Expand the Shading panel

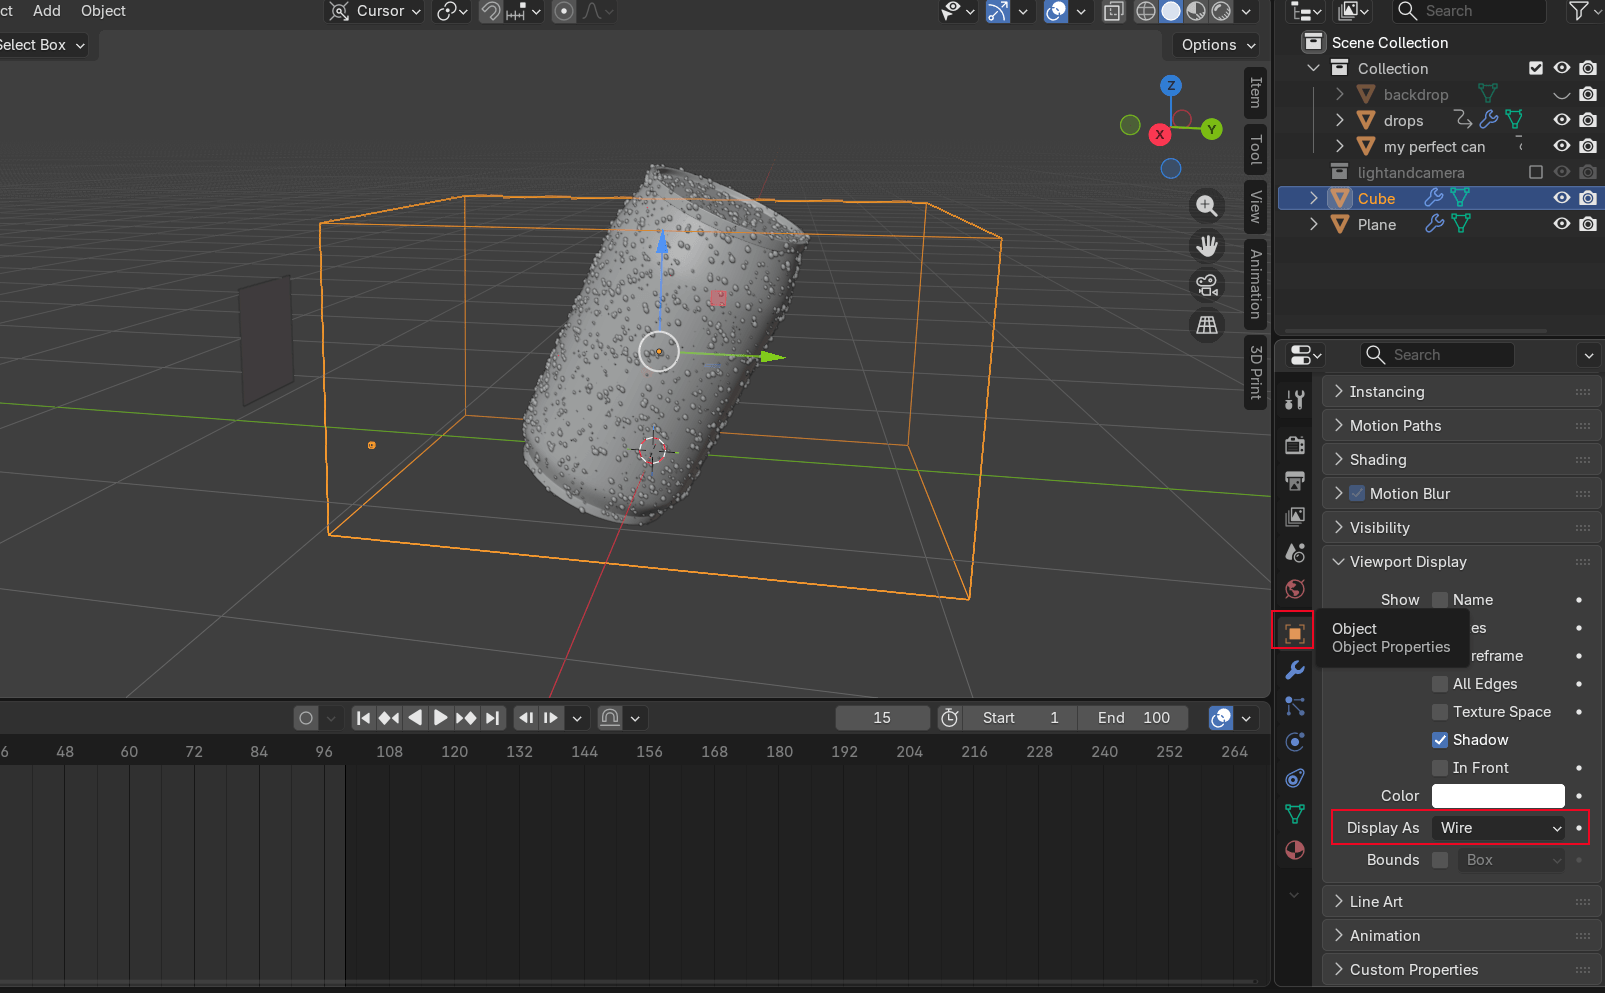tap(1461, 460)
